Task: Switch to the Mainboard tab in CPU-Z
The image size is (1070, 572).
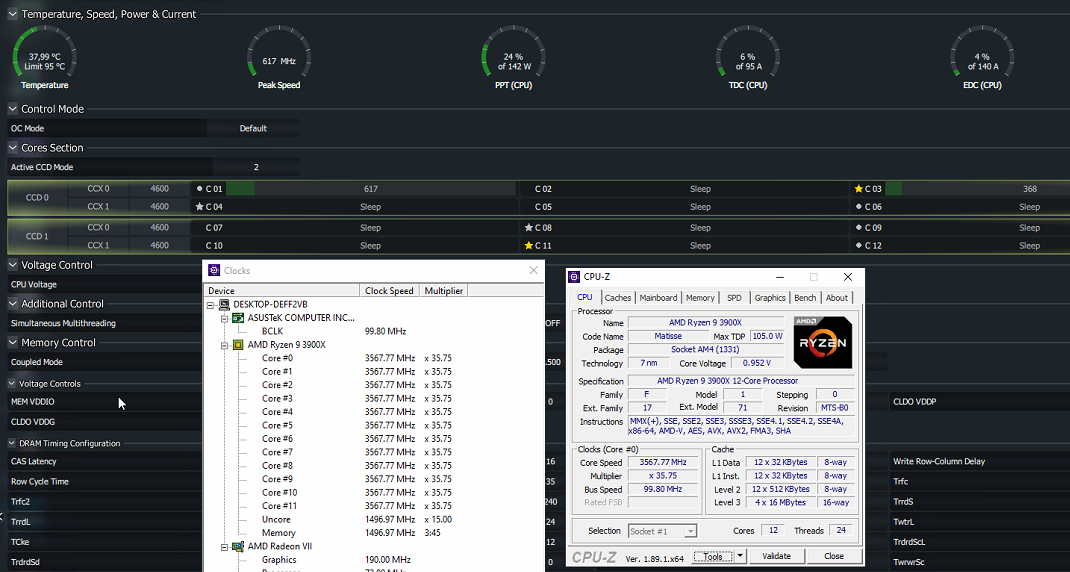Action: pyautogui.click(x=659, y=298)
